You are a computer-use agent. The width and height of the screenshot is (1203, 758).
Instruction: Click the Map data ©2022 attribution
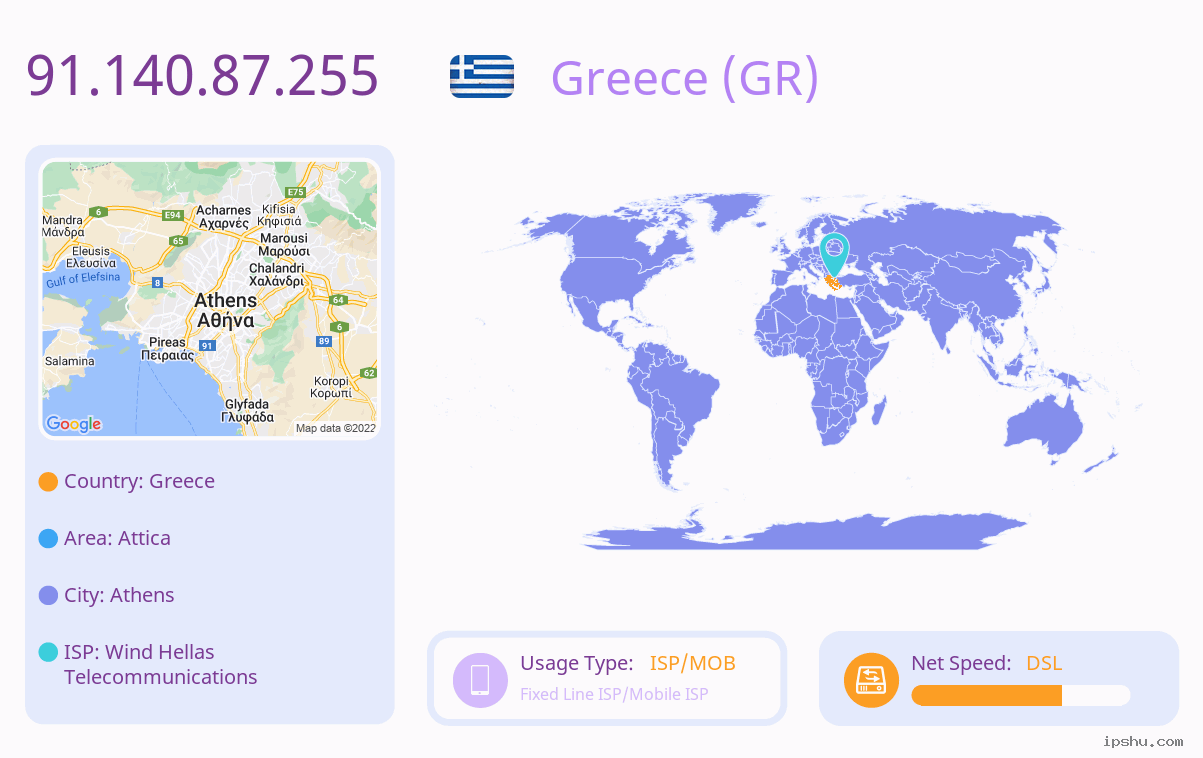point(336,428)
